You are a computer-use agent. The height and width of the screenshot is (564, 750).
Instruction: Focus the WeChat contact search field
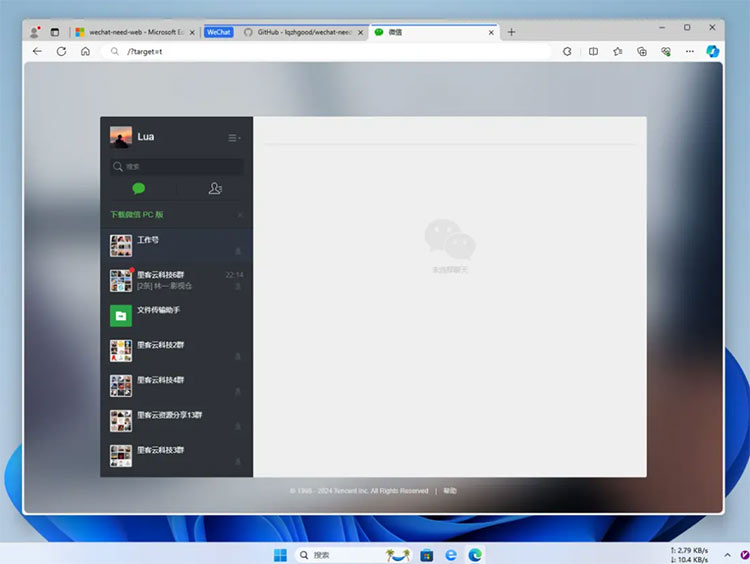[x=176, y=166]
